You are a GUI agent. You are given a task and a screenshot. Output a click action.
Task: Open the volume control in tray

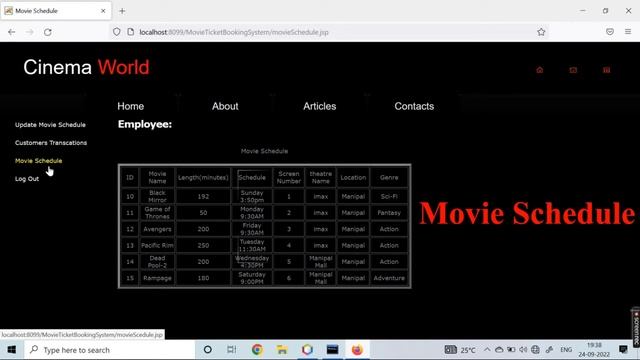click(x=523, y=350)
